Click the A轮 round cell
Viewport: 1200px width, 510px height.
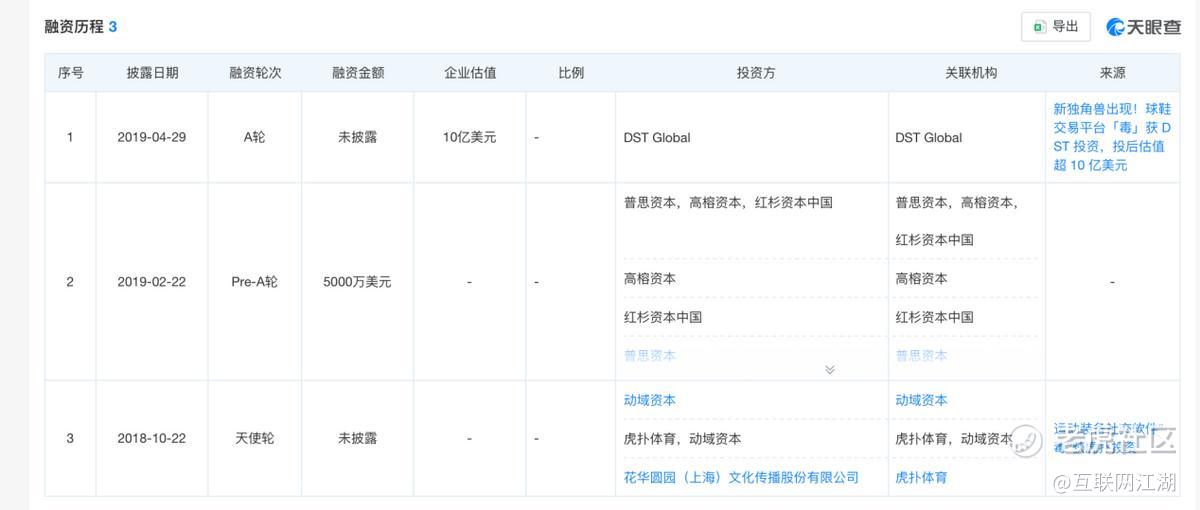click(255, 137)
